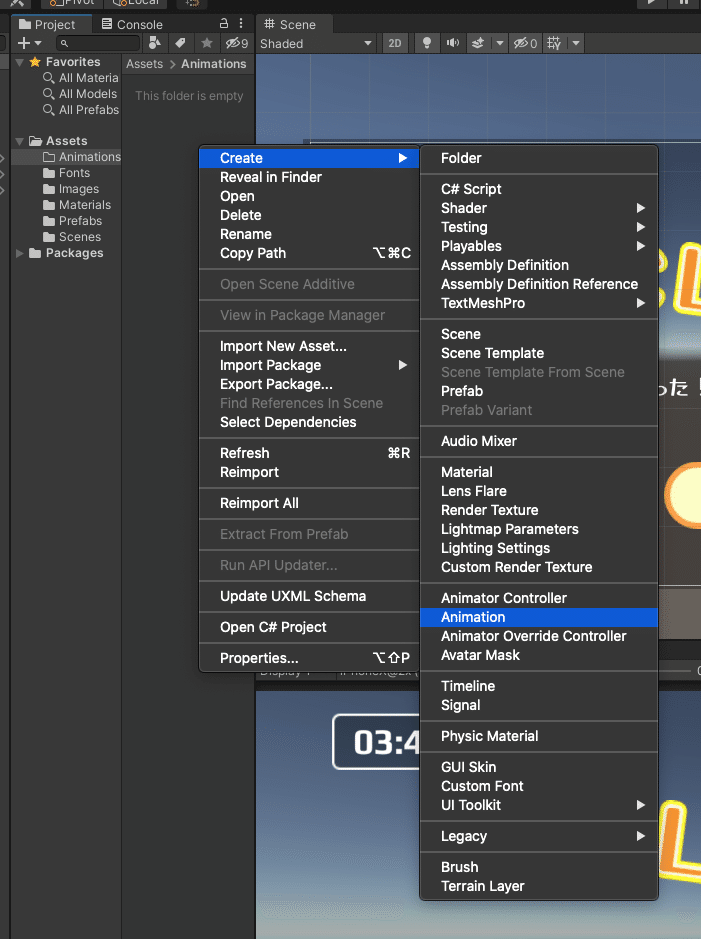Click the search by label tag icon
Image resolution: width=701 pixels, height=939 pixels.
pyautogui.click(x=180, y=43)
